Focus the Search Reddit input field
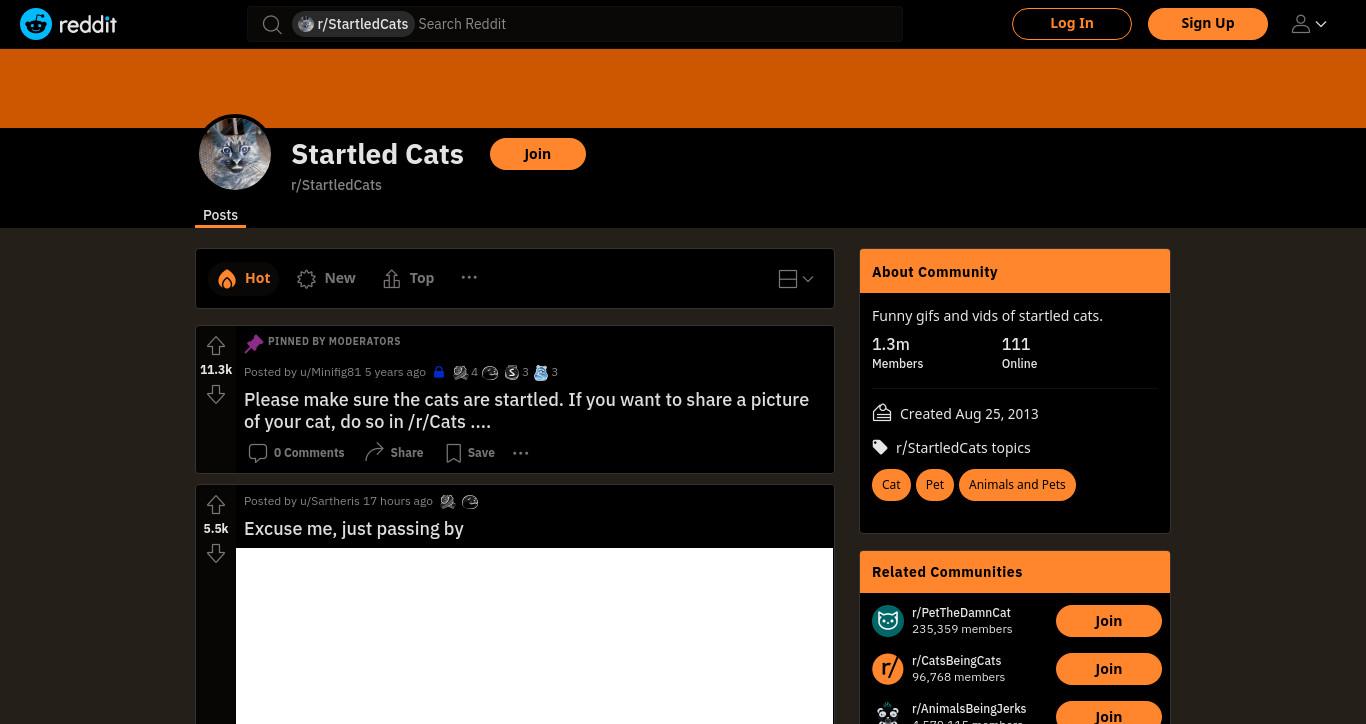Image resolution: width=1366 pixels, height=724 pixels. click(x=655, y=24)
